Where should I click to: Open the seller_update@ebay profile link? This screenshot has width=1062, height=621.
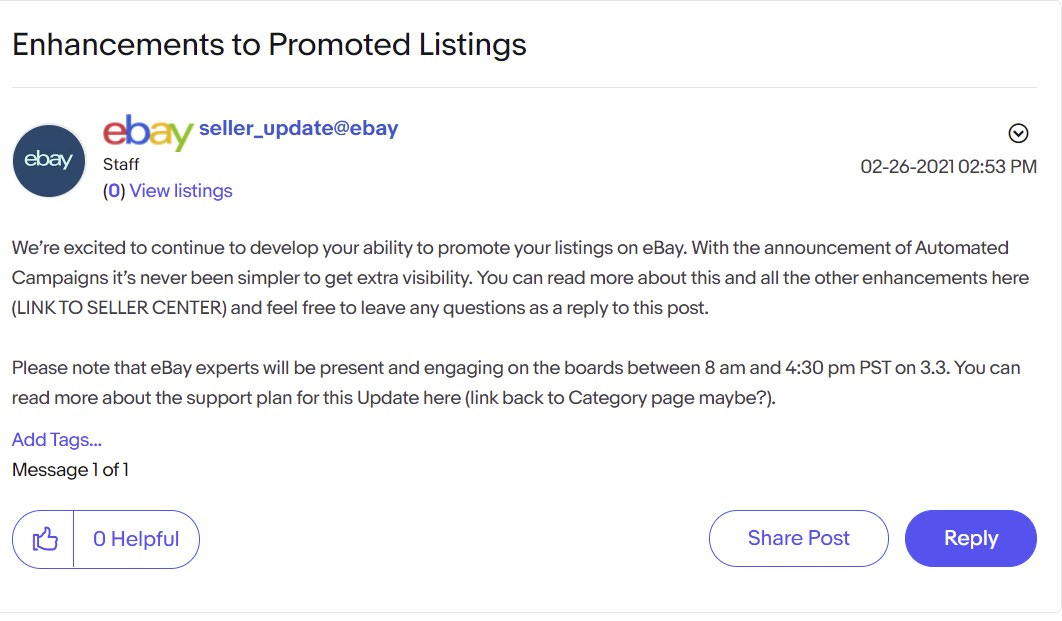pyautogui.click(x=298, y=128)
